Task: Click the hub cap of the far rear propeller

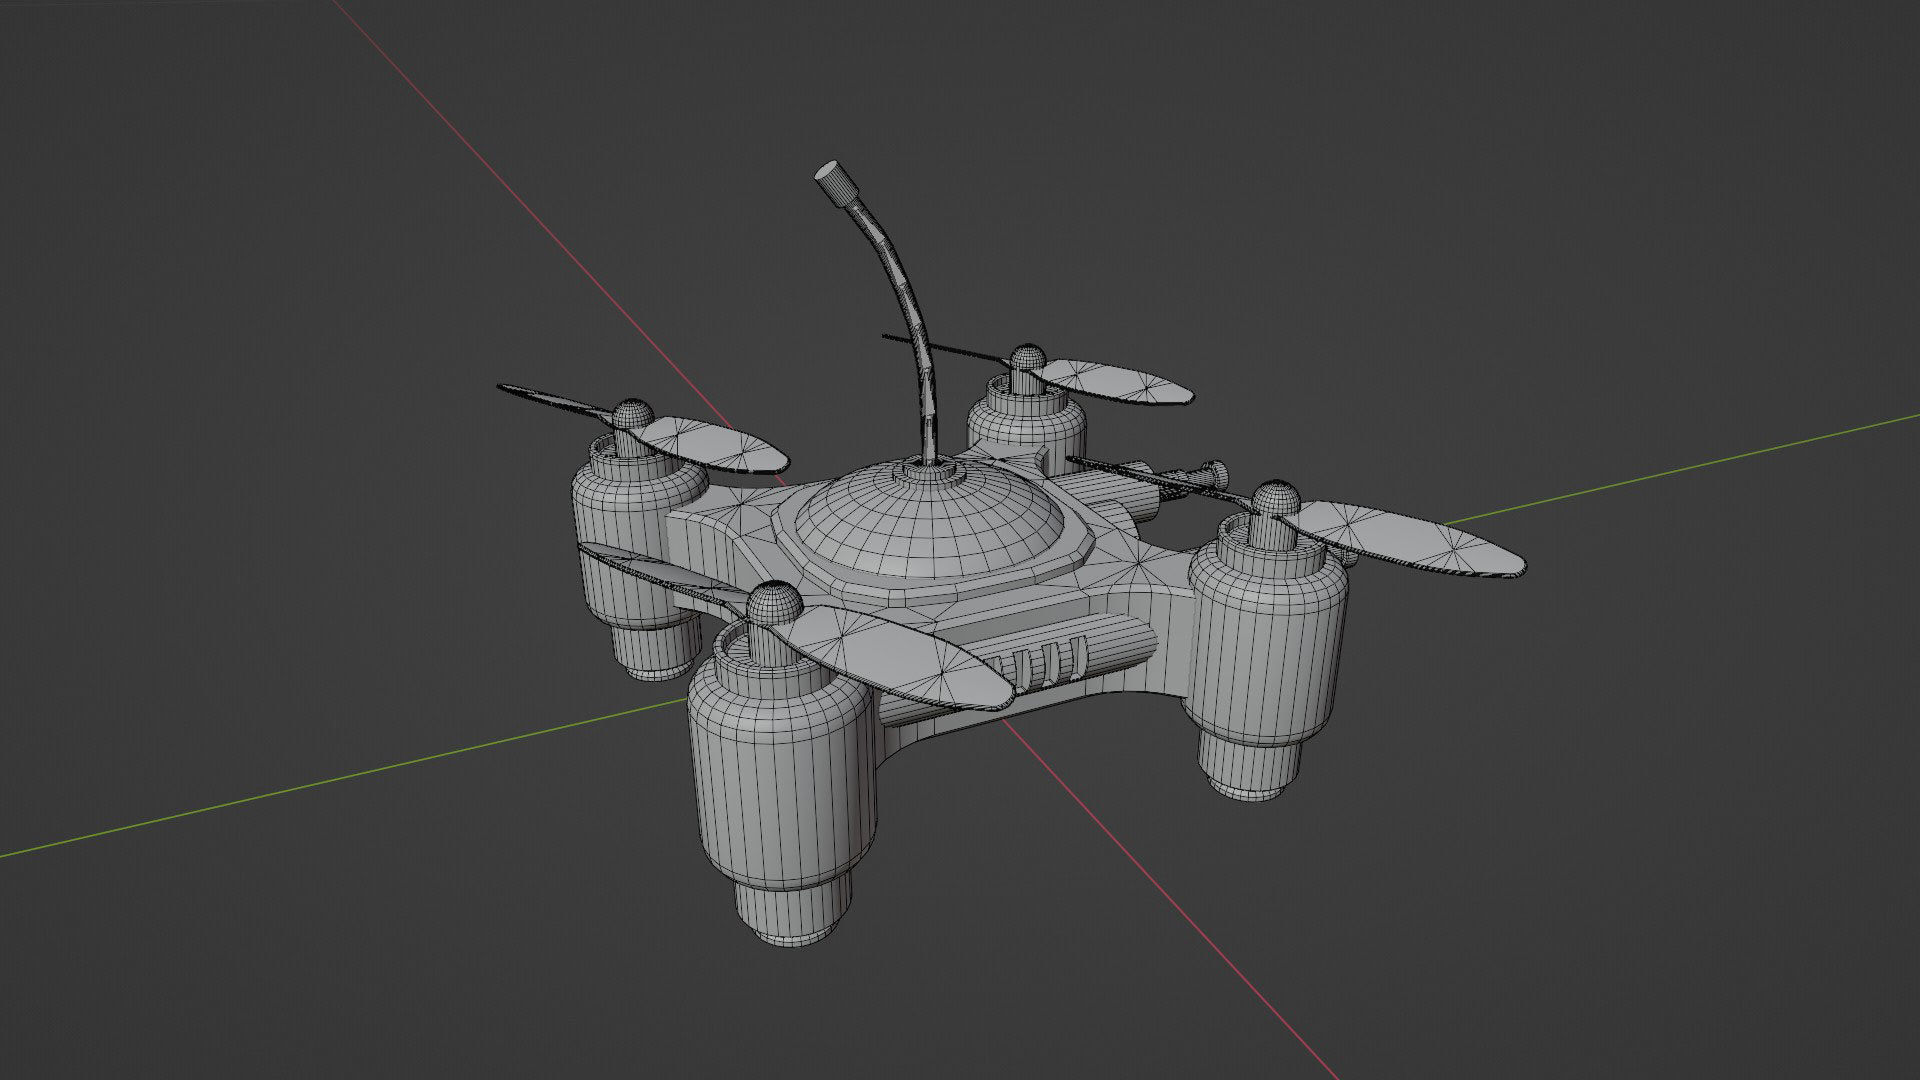Action: click(x=1027, y=359)
